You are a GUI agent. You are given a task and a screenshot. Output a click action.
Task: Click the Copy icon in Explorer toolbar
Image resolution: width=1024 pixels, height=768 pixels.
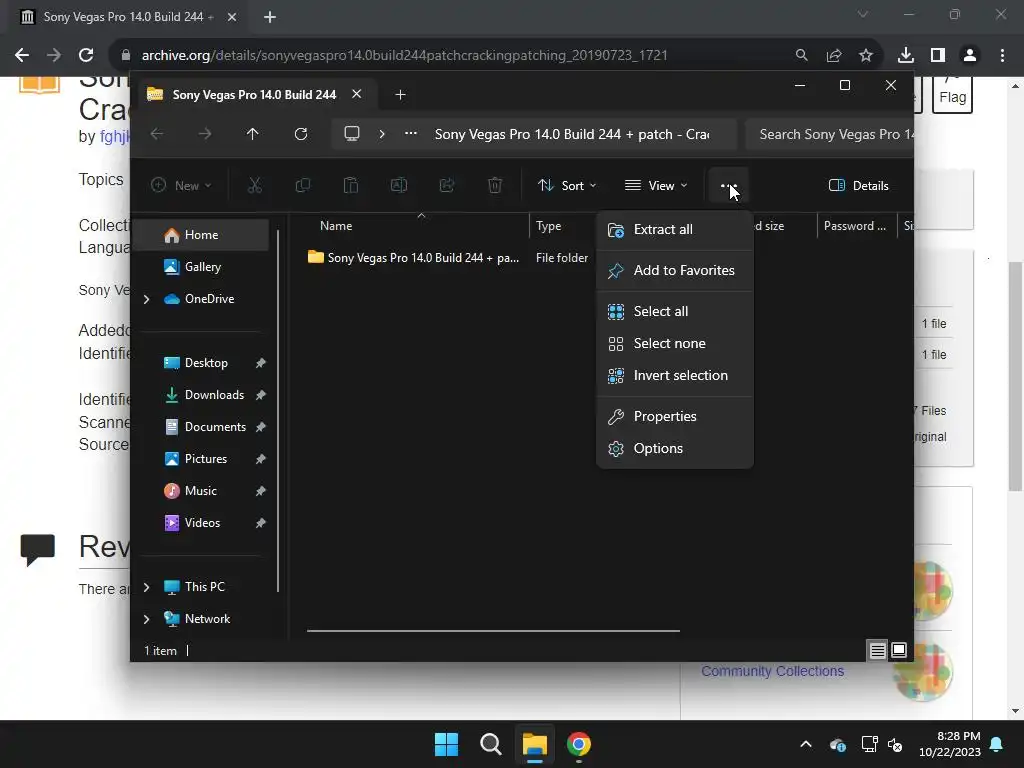(x=302, y=185)
